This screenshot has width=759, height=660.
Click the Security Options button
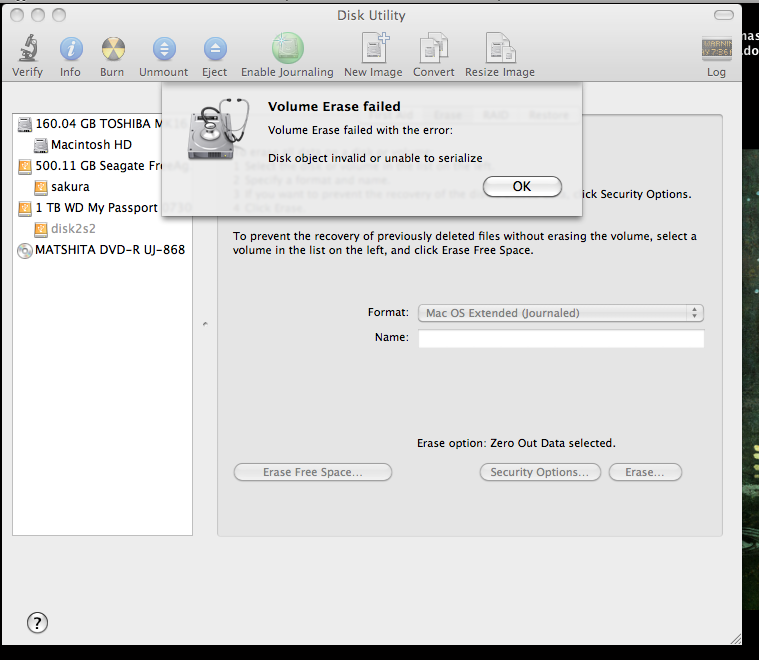[540, 472]
